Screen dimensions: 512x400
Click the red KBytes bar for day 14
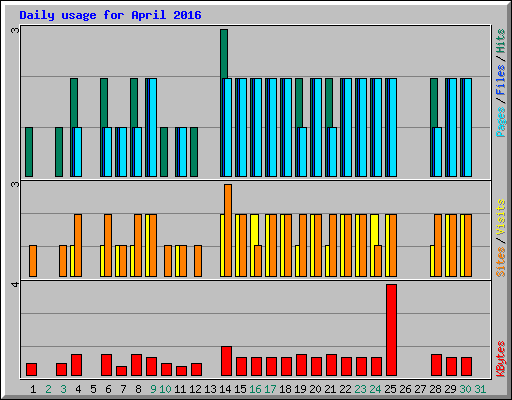226,361
